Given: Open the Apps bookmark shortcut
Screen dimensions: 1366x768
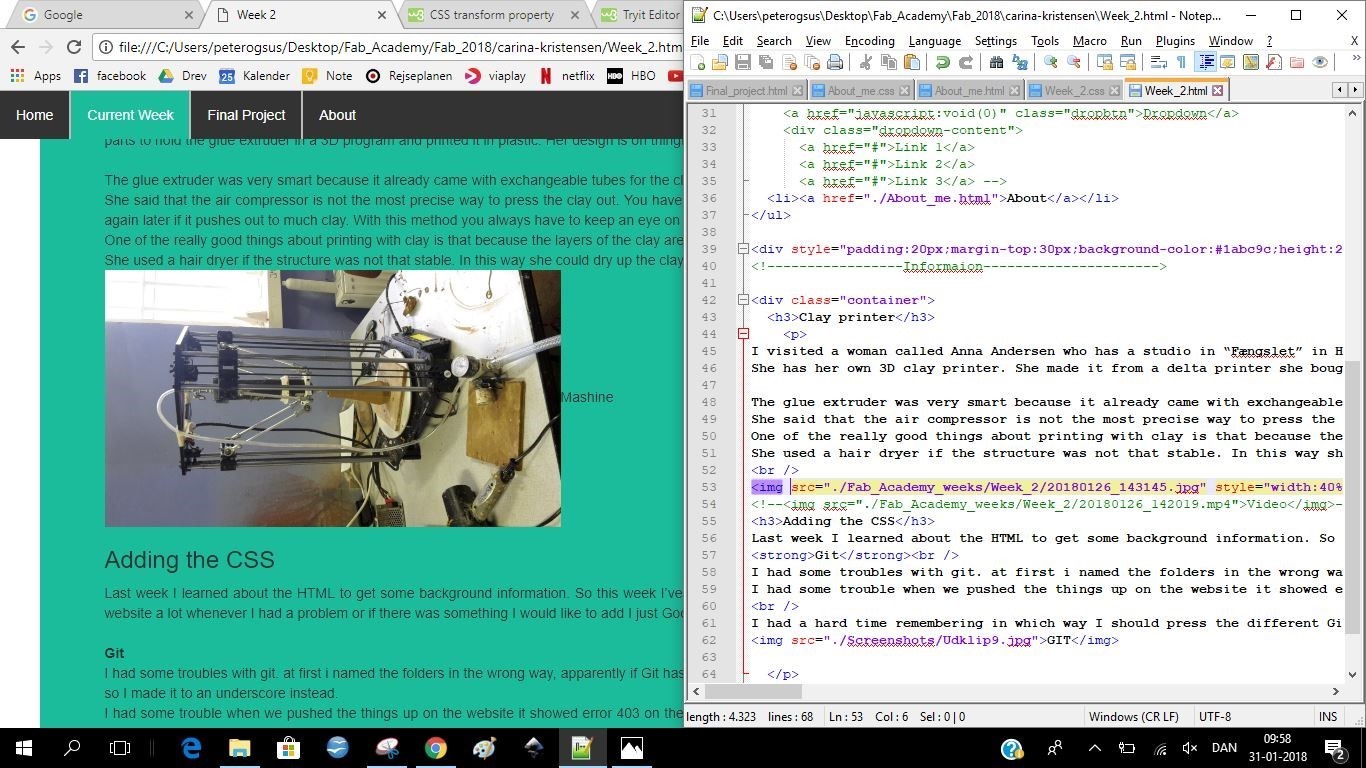Looking at the screenshot, I should click(x=36, y=76).
